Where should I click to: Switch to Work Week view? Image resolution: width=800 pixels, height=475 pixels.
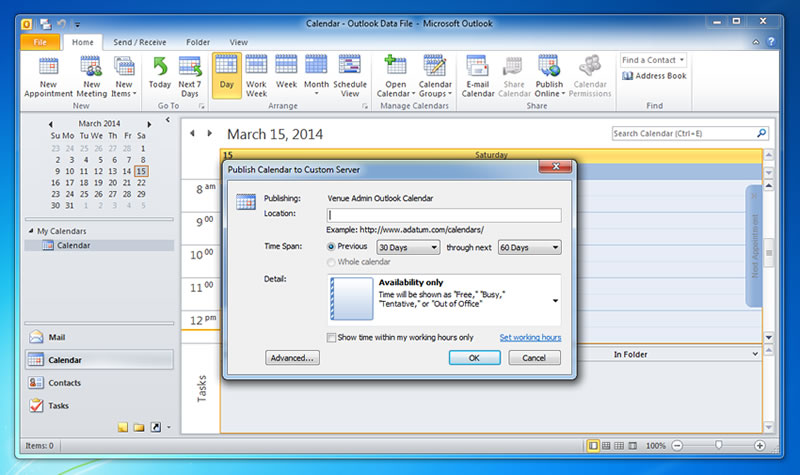(x=256, y=68)
